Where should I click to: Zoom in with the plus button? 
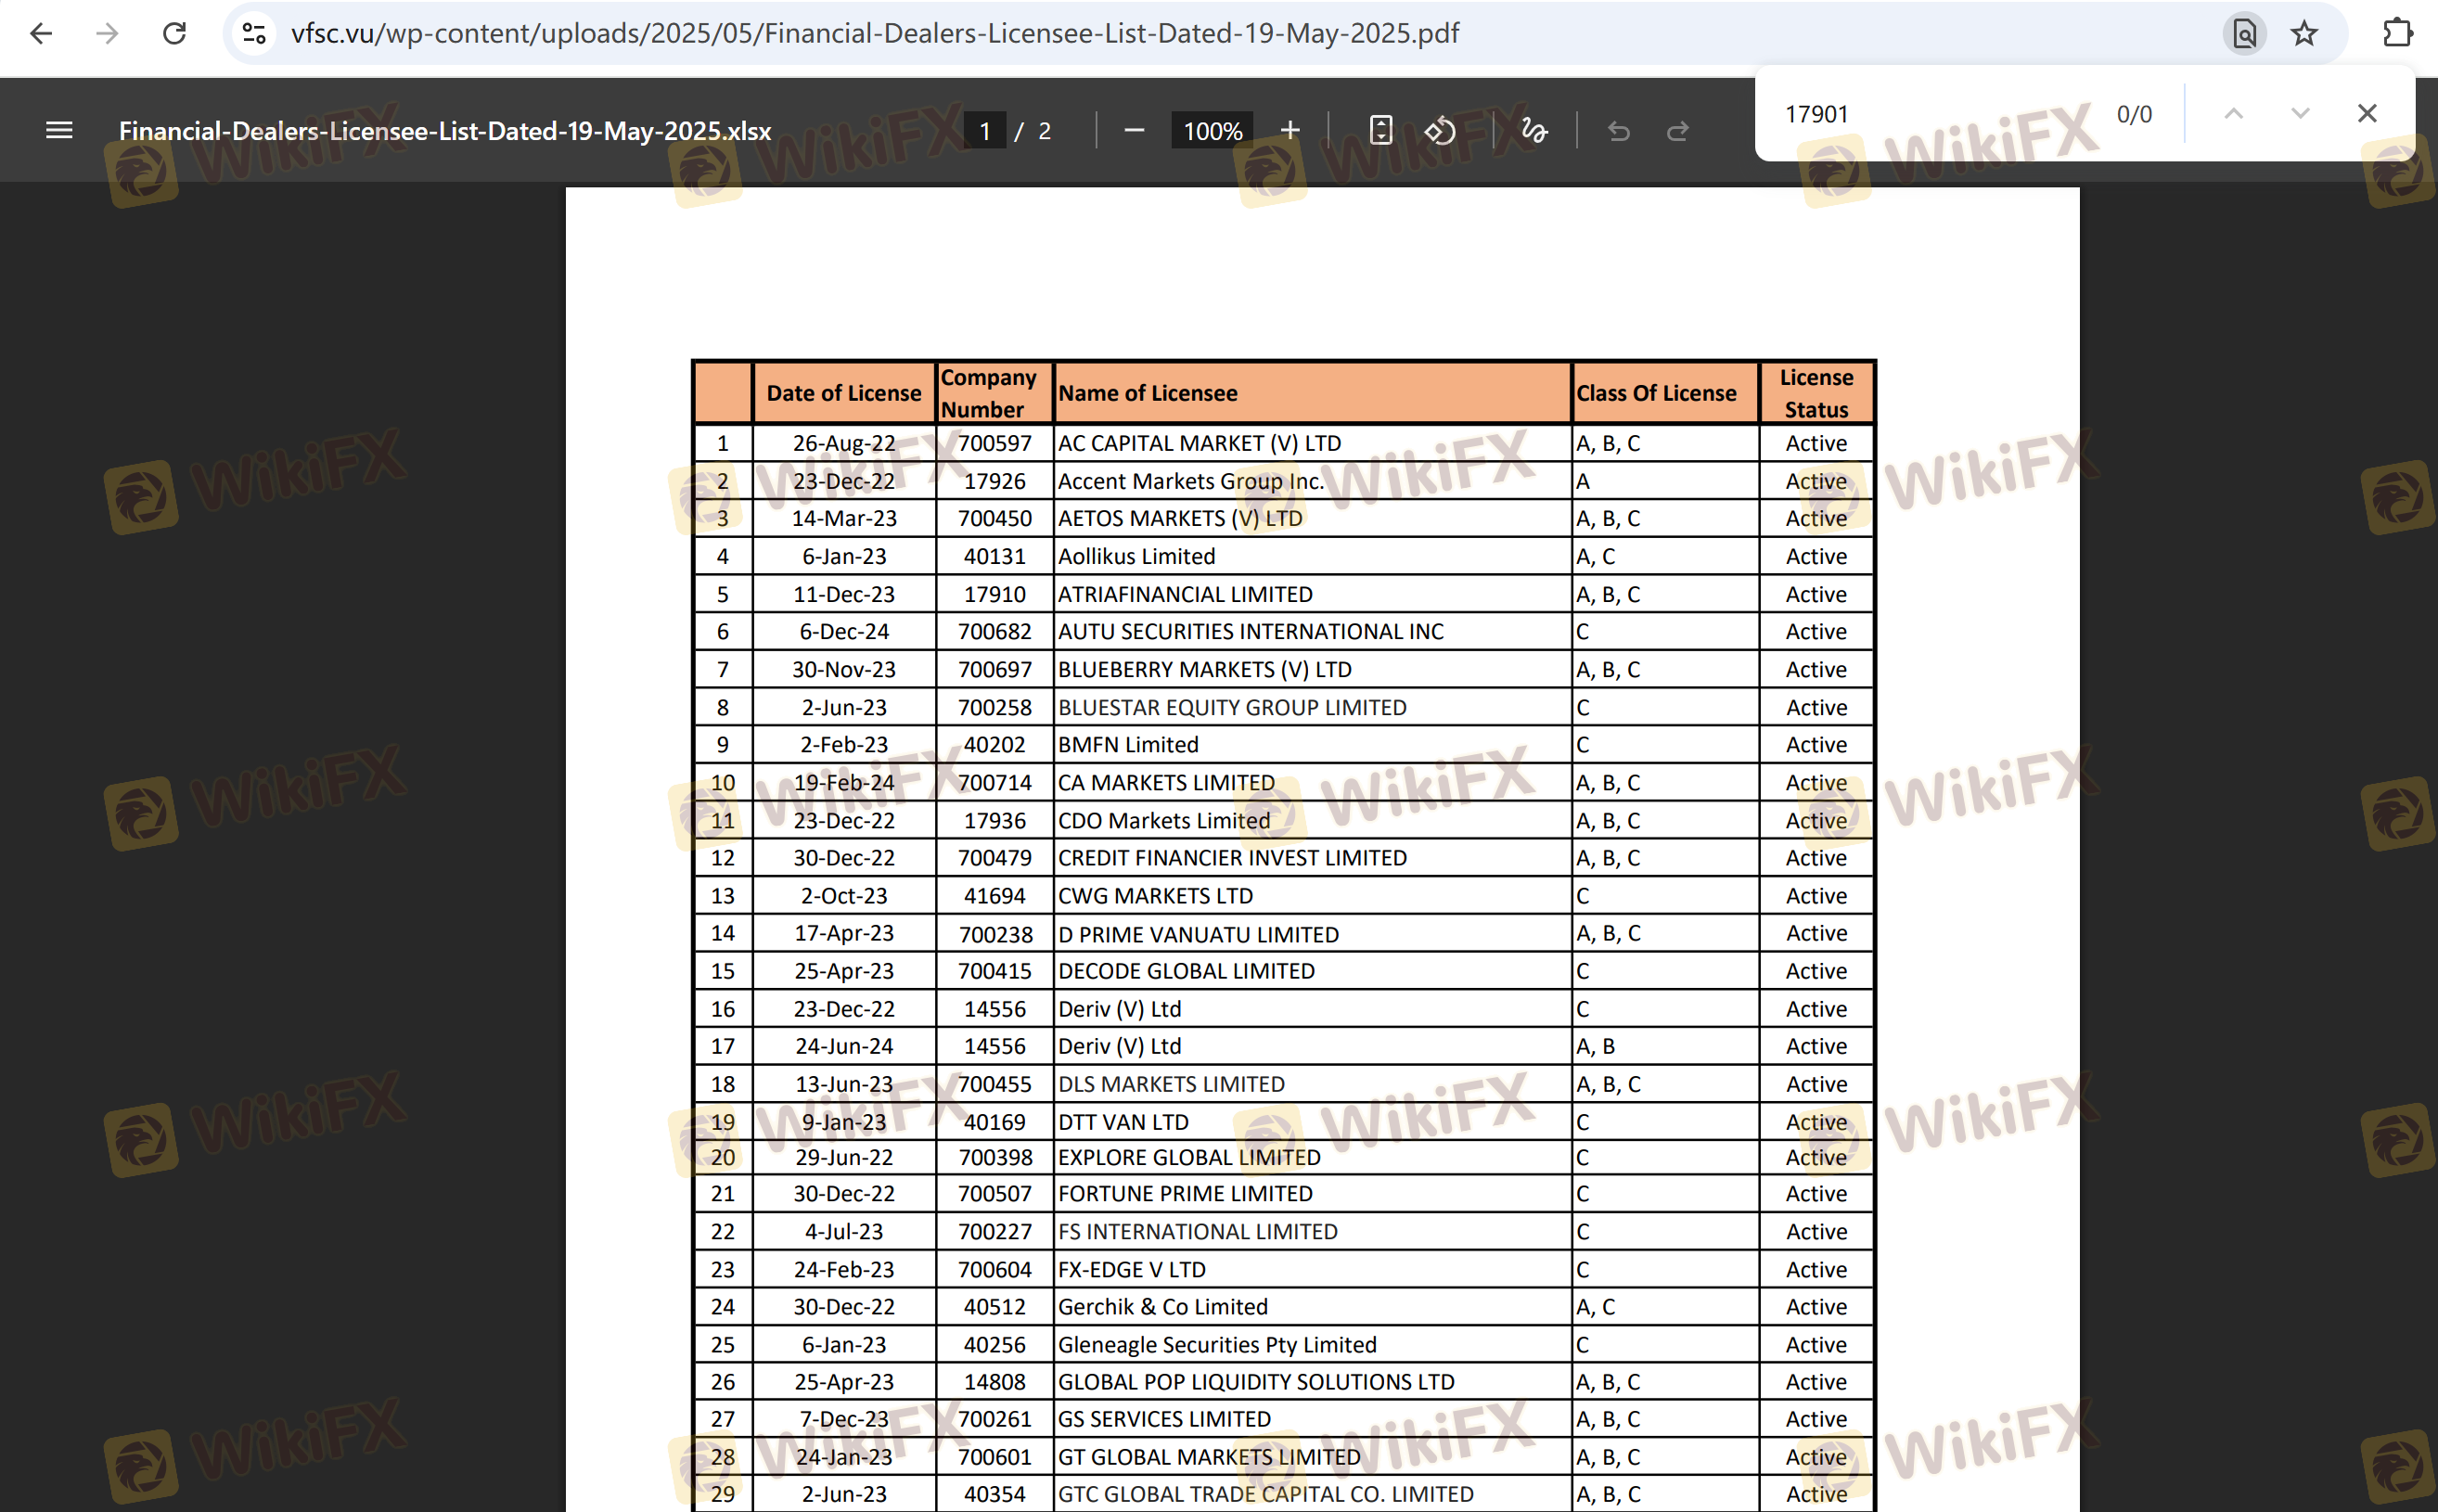[1290, 130]
